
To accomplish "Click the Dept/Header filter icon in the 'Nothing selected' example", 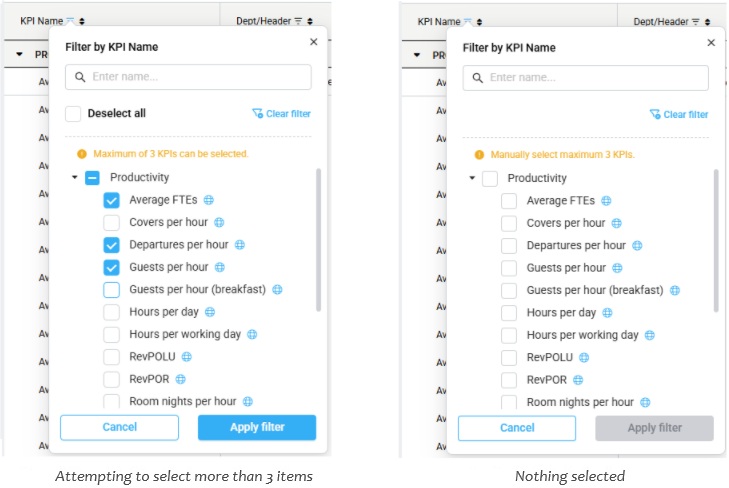I will pos(696,22).
